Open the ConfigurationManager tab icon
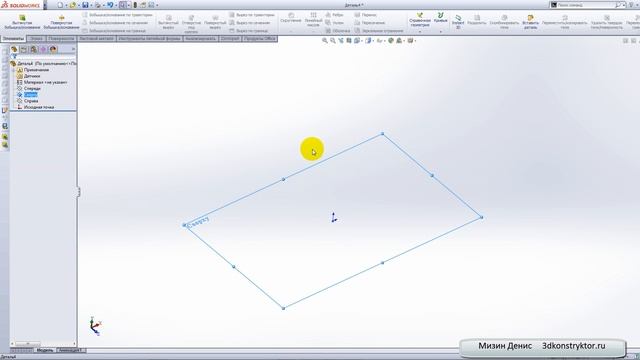Viewport: 640px width, 360px height. (x=34, y=49)
